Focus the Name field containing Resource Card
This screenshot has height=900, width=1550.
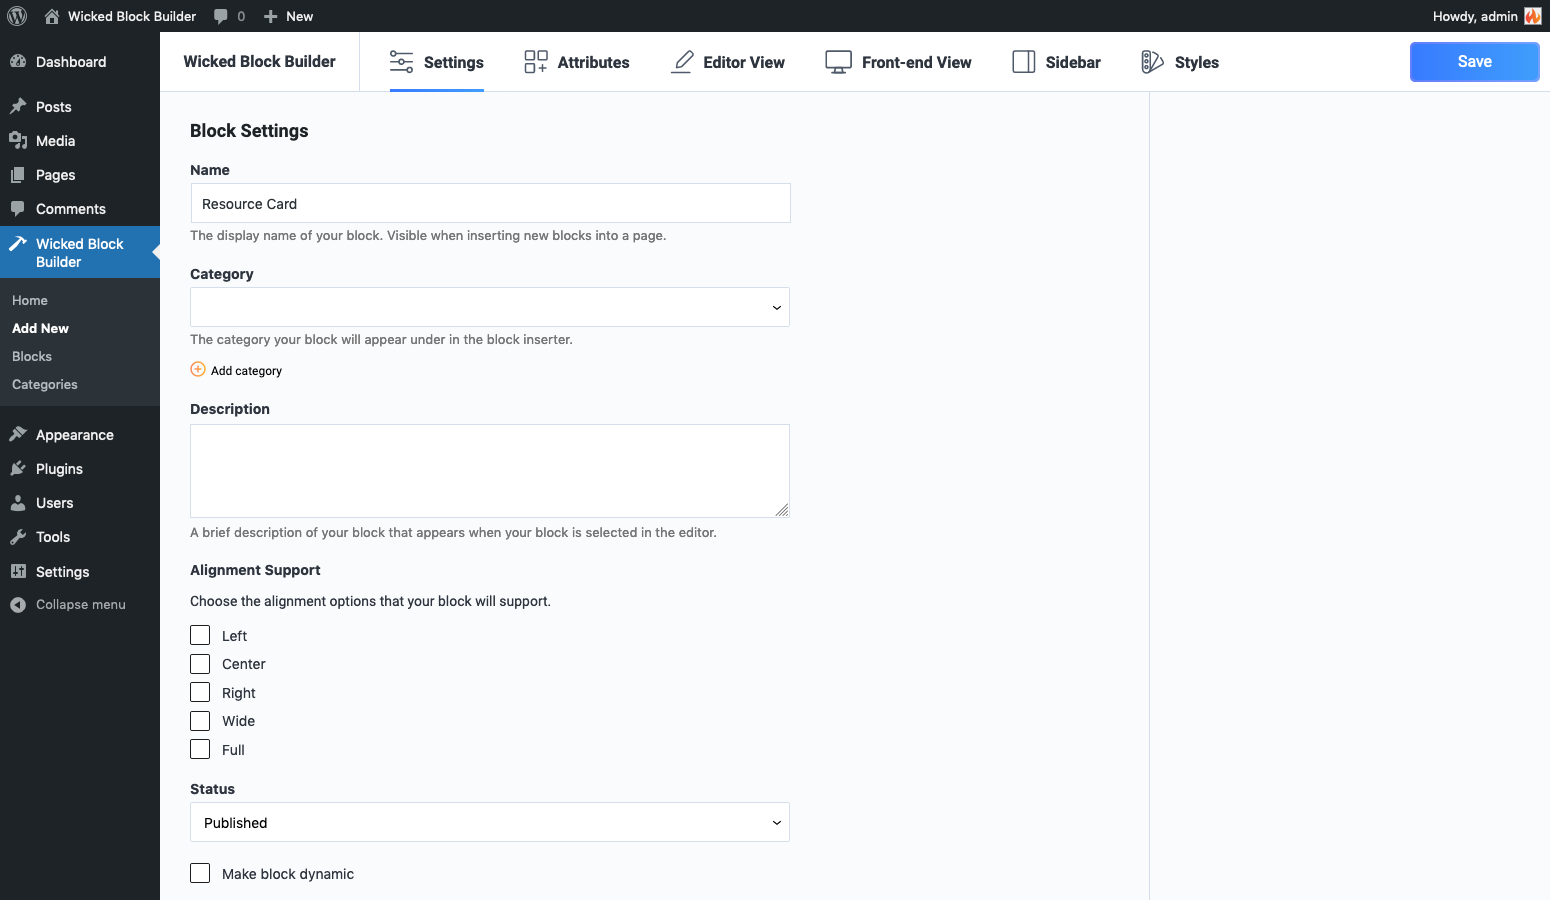pos(490,204)
